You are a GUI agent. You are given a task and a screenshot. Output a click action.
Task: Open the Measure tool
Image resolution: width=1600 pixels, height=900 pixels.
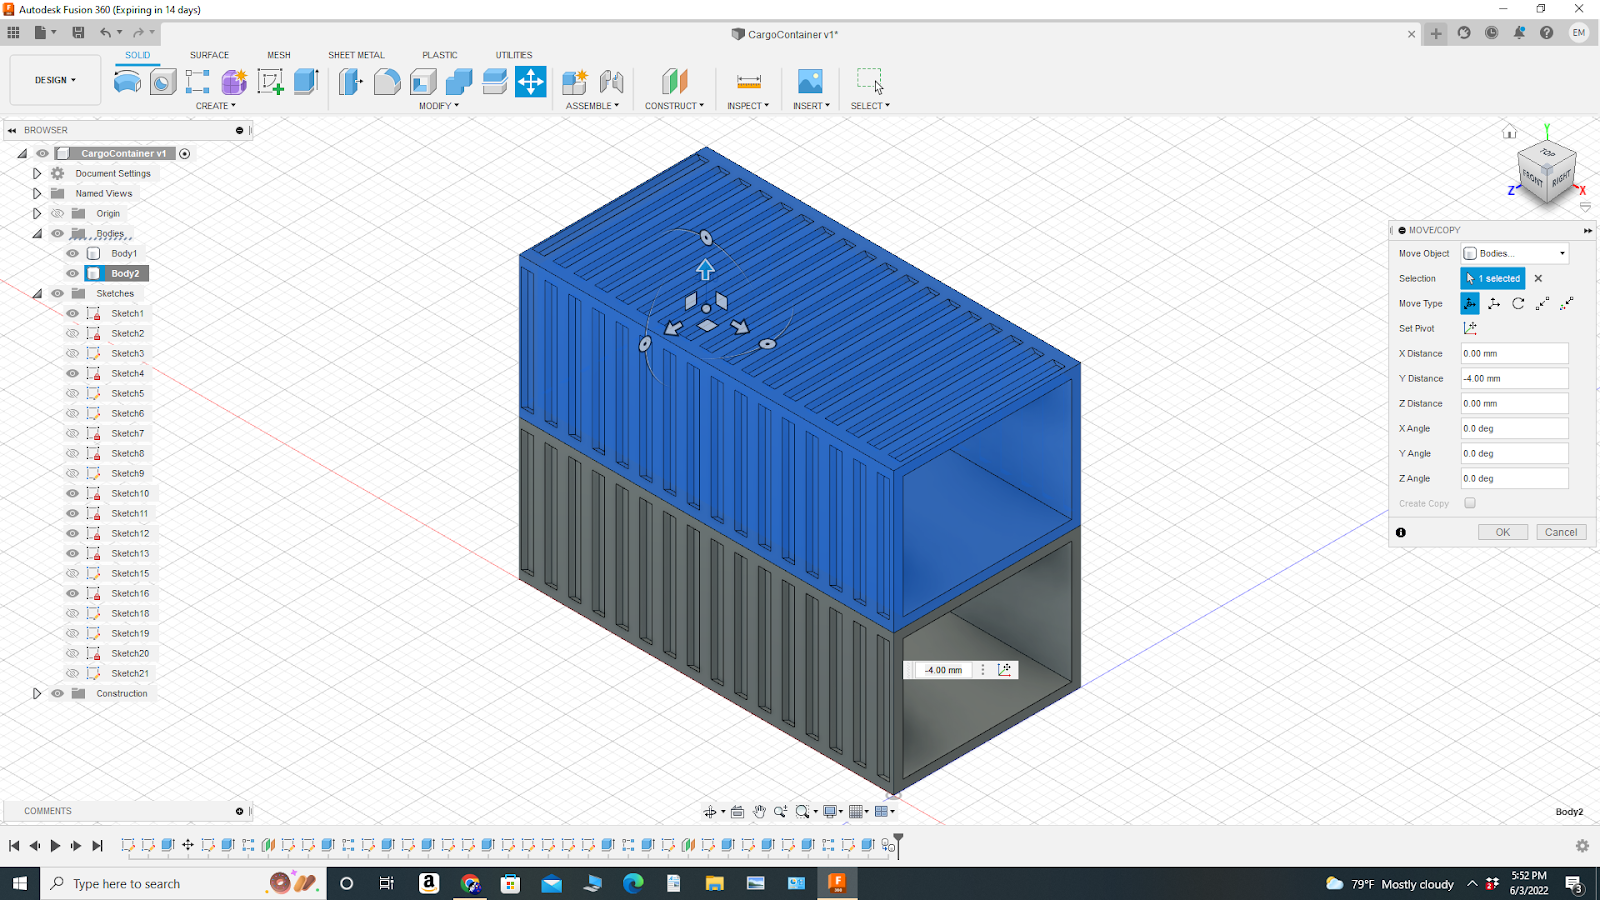click(x=748, y=82)
